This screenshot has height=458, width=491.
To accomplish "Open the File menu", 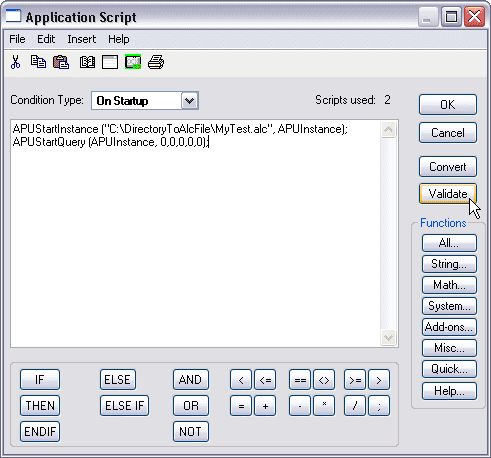I will [17, 39].
